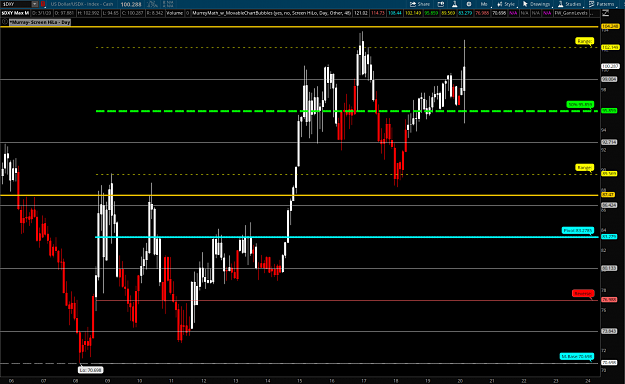Click the cyan 83.279 price axis label

(x=609, y=237)
